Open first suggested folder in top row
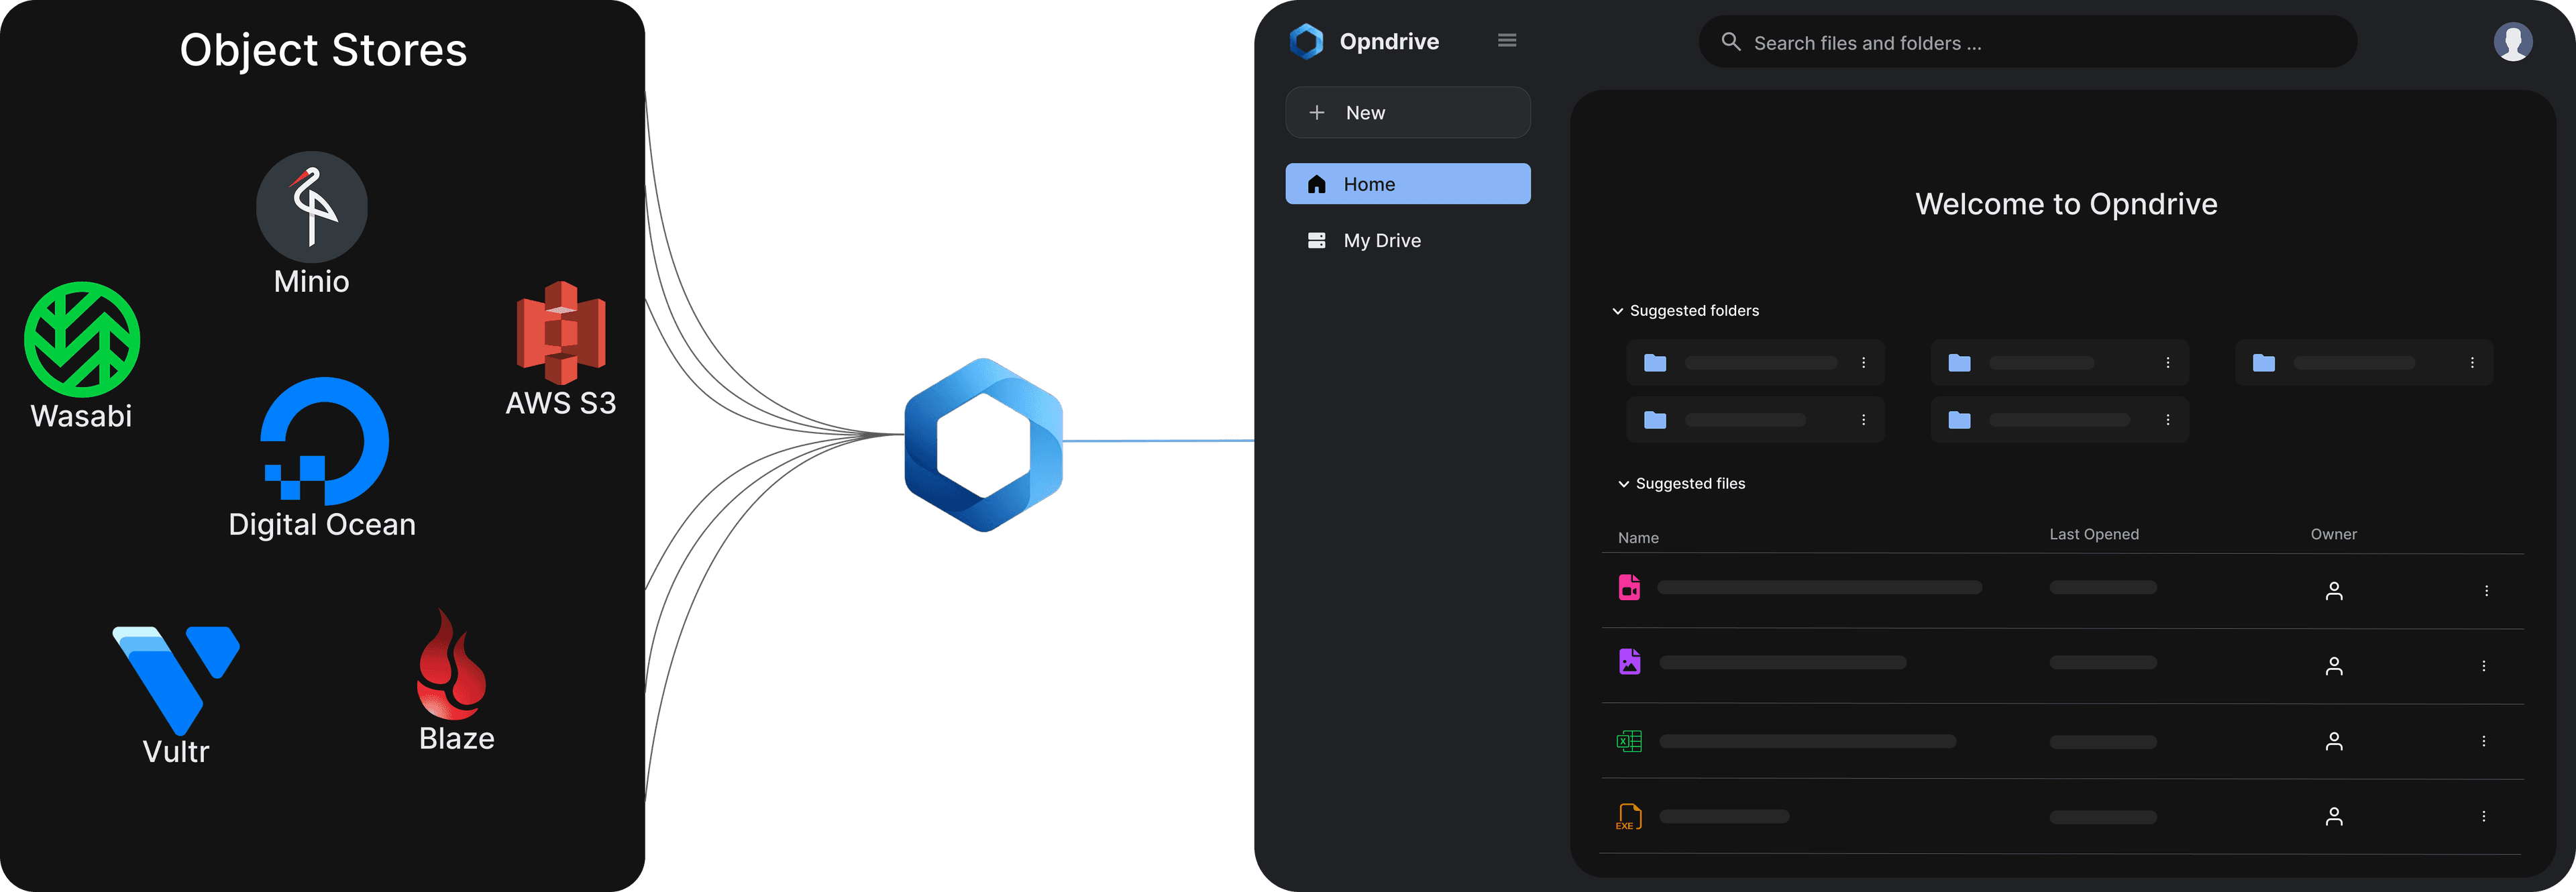The image size is (2576, 892). (1755, 363)
